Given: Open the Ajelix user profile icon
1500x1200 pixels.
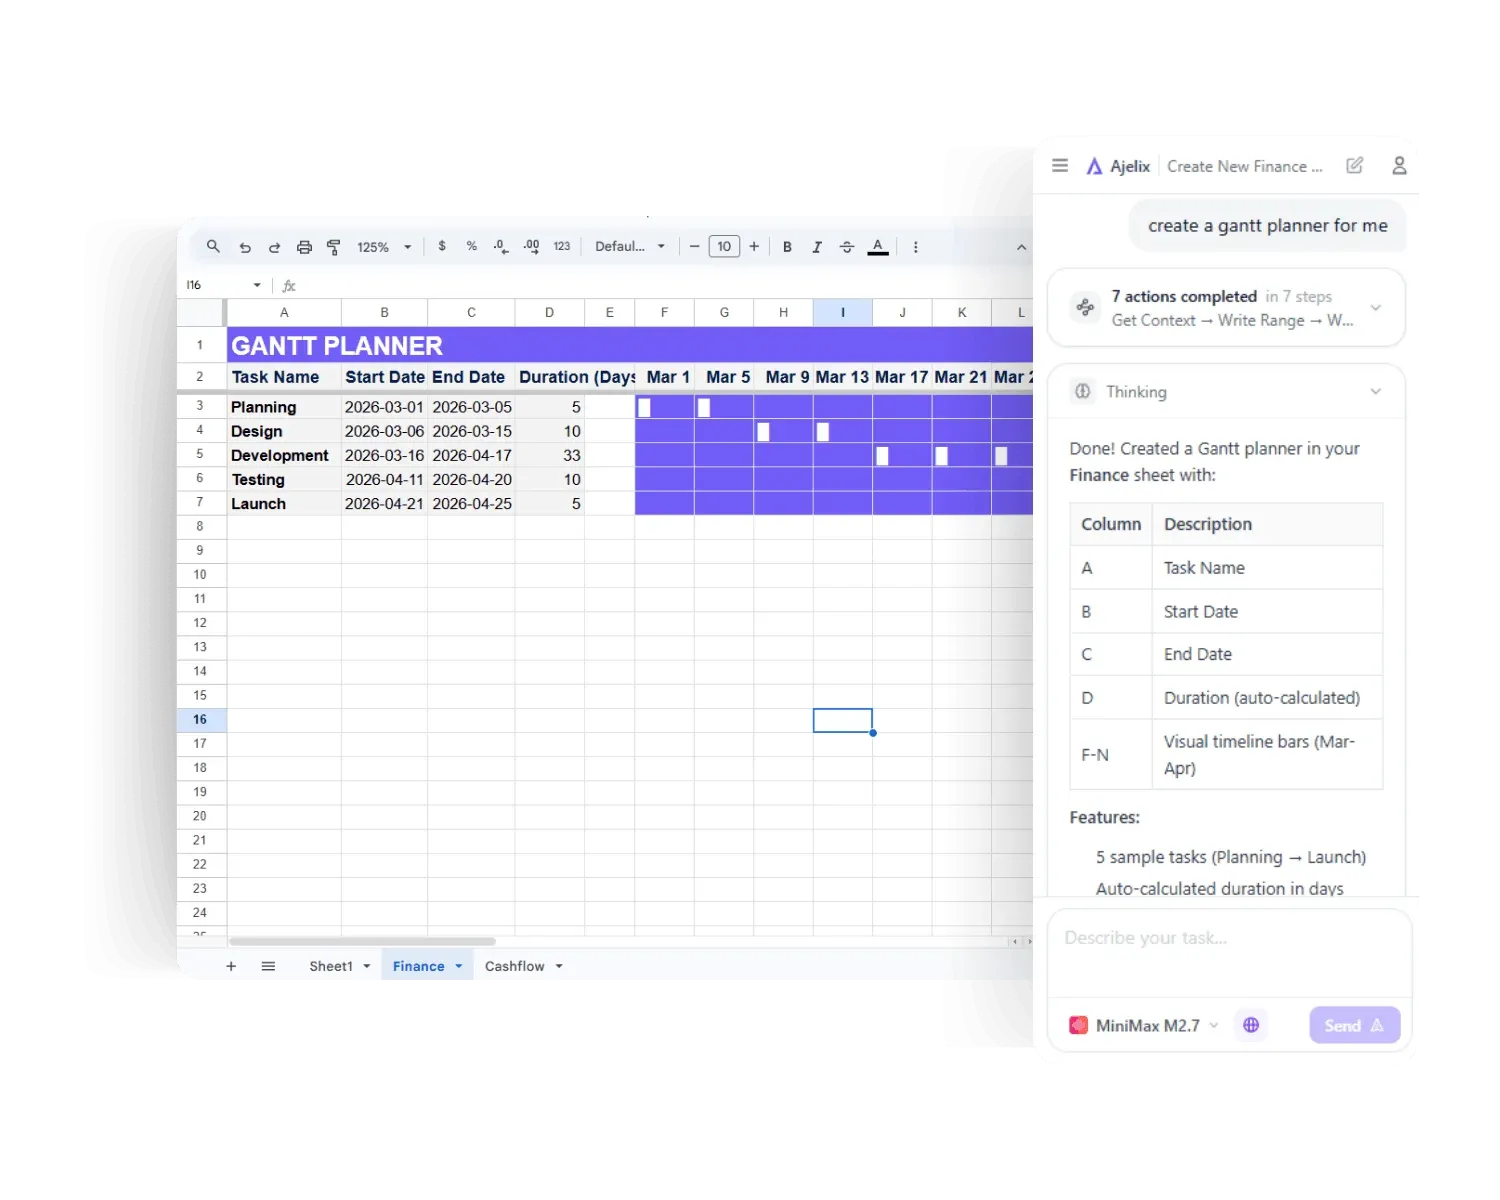Looking at the screenshot, I should click(x=1399, y=165).
